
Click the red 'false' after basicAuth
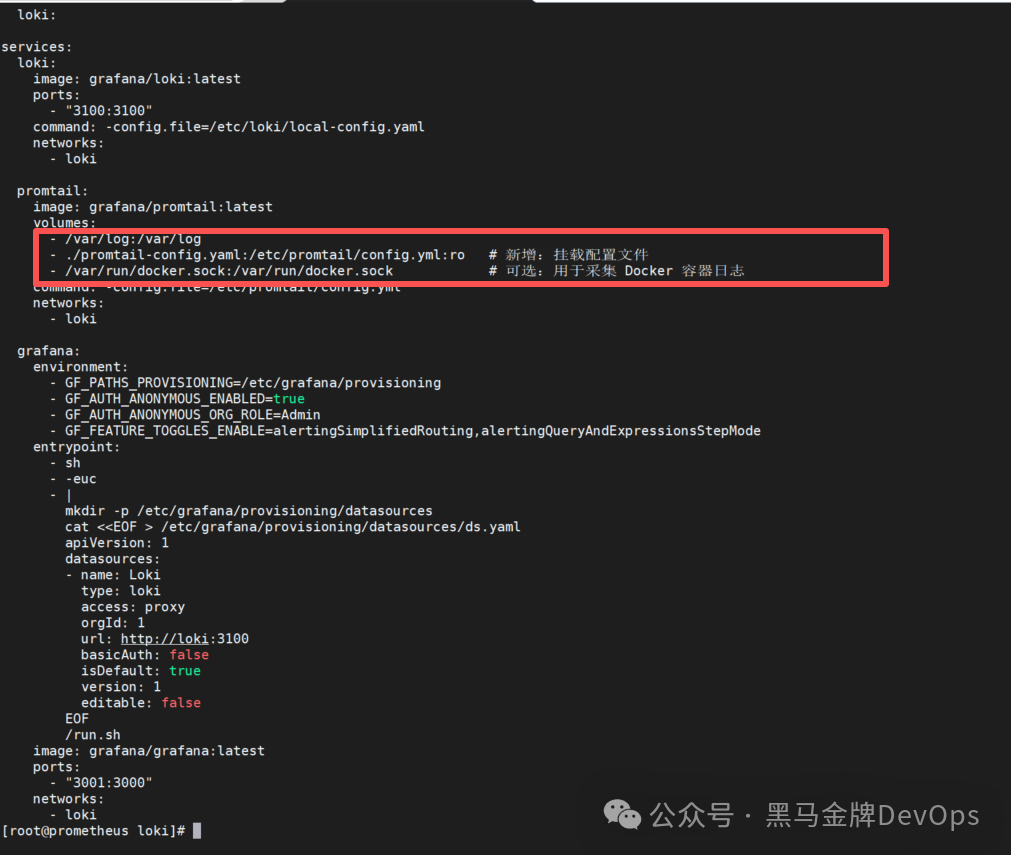(x=189, y=654)
